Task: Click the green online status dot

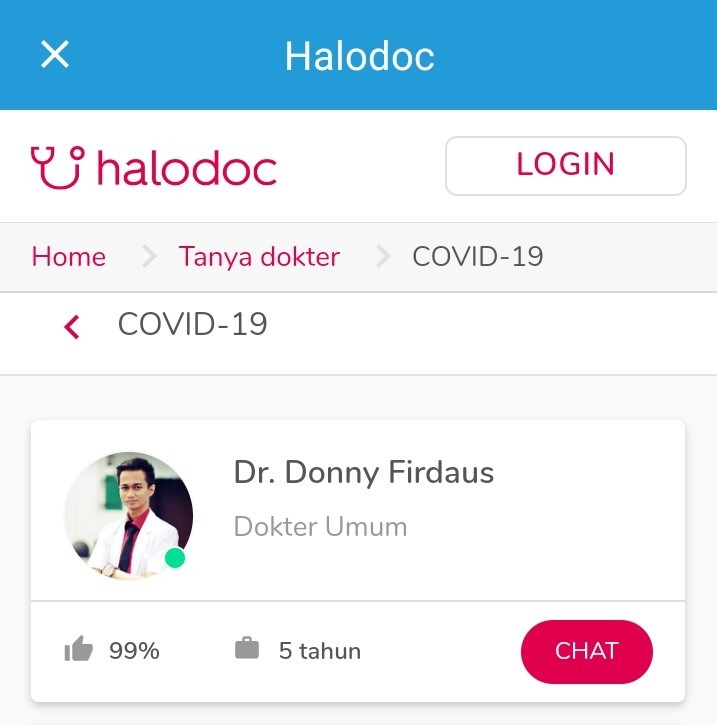Action: pyautogui.click(x=175, y=558)
